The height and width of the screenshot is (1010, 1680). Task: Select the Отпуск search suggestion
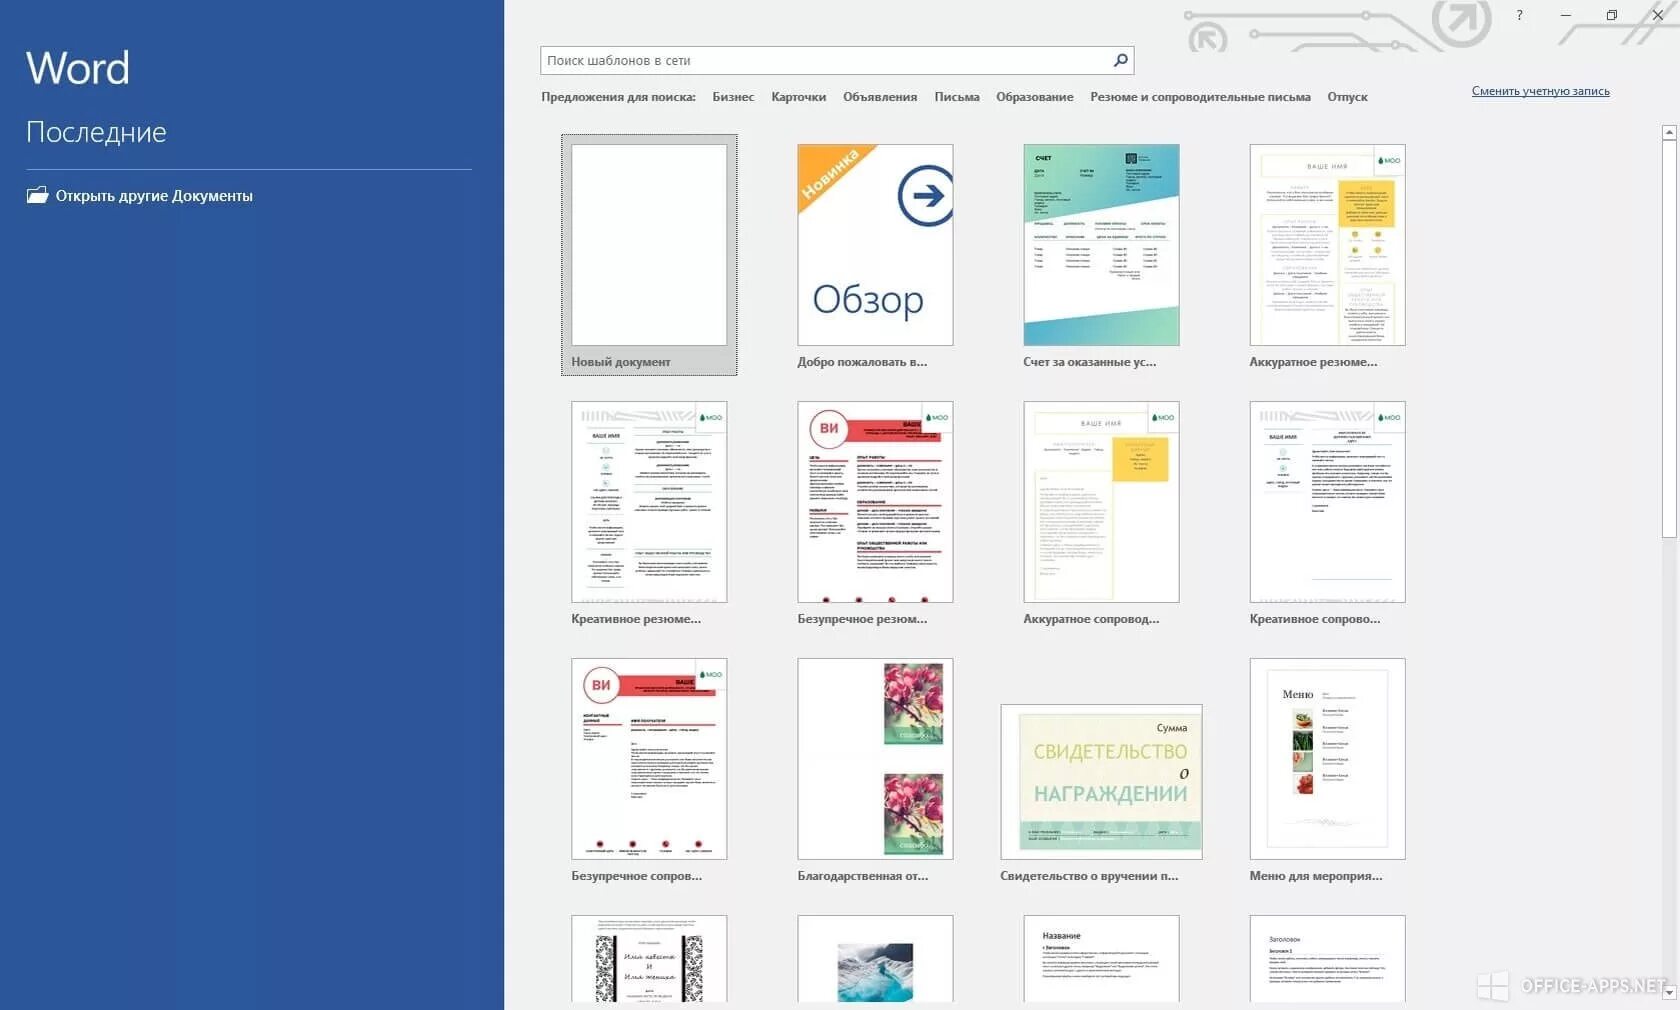[1347, 97]
